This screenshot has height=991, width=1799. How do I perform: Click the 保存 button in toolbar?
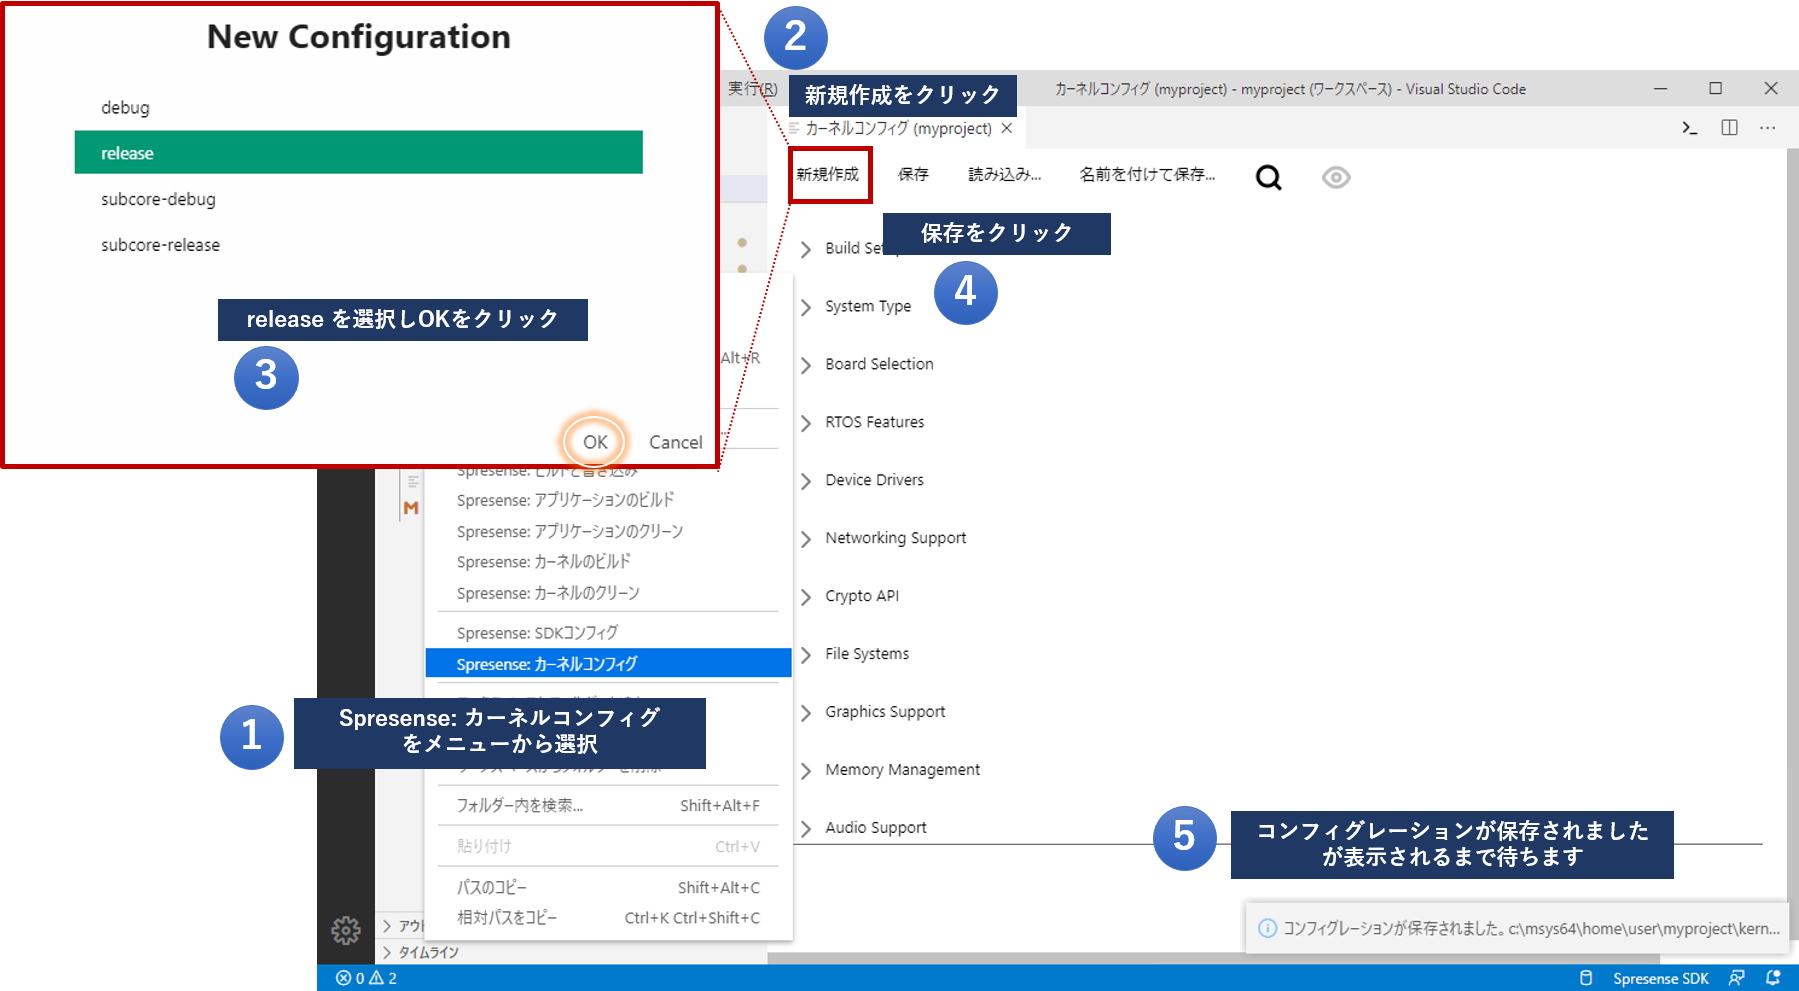pos(912,174)
